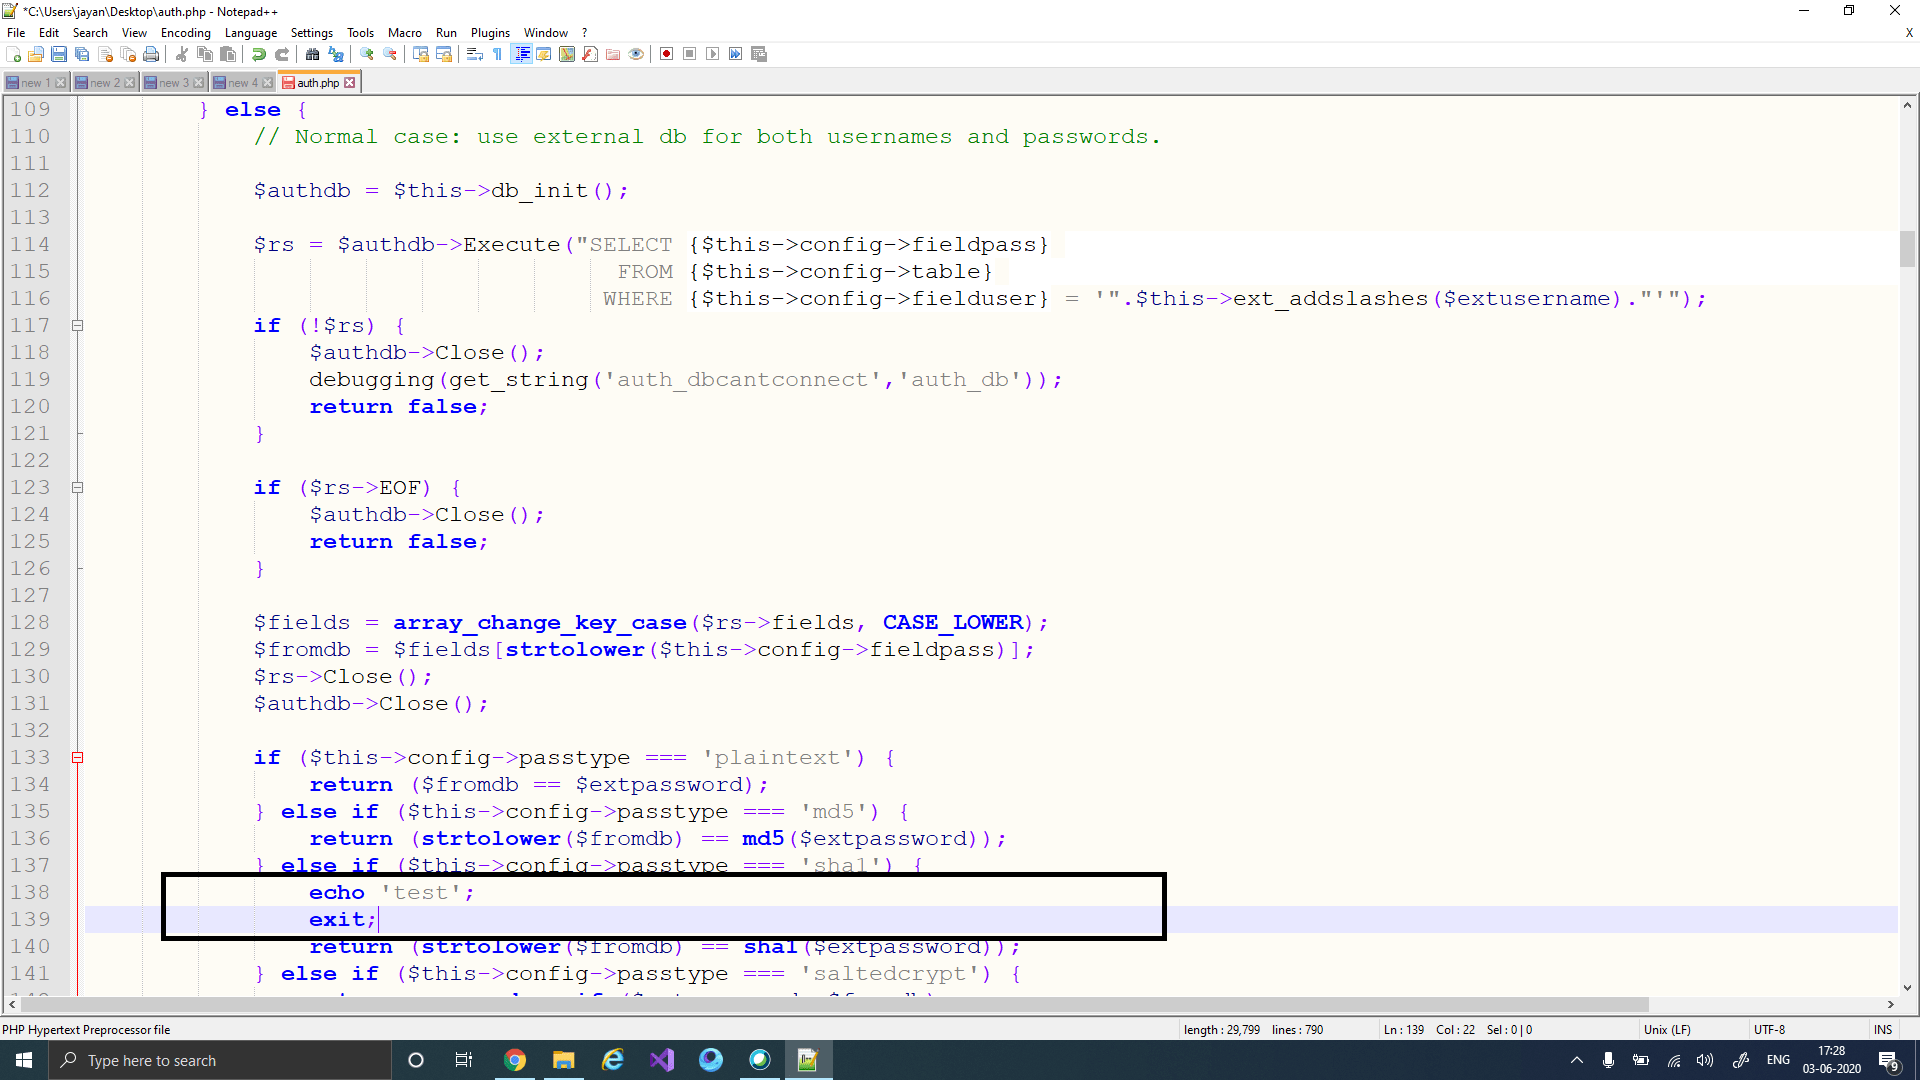1920x1080 pixels.
Task: Open the Find binoculars icon
Action: coord(313,54)
